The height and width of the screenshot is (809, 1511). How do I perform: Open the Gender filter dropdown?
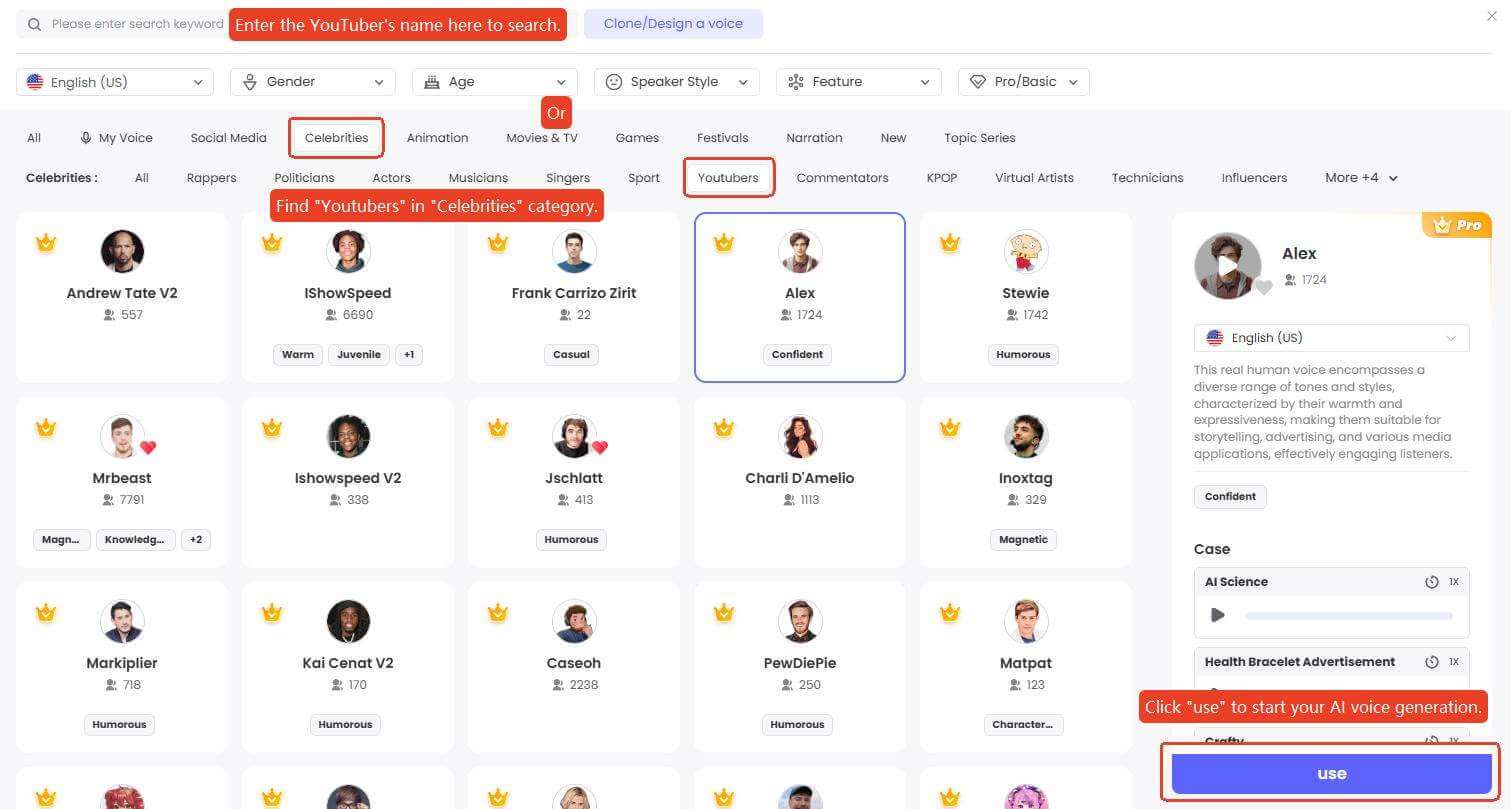tap(312, 81)
